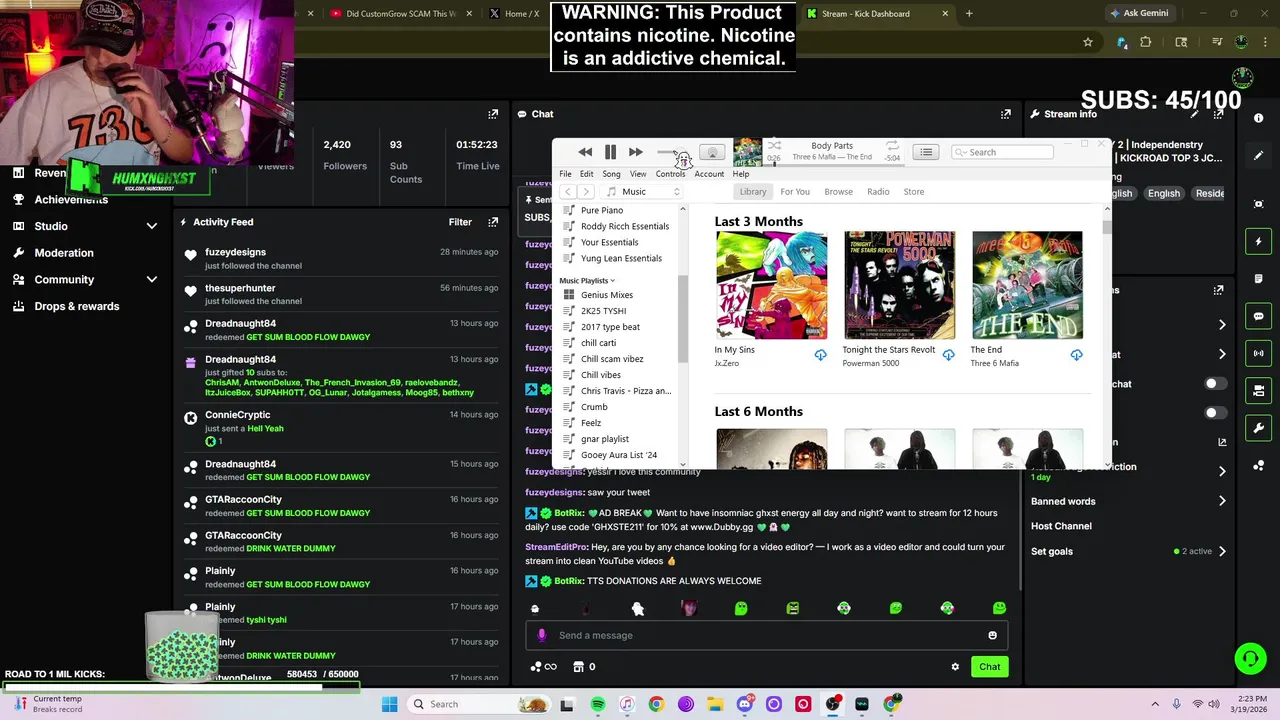
Task: Open chat settings gear icon
Action: pyautogui.click(x=955, y=667)
